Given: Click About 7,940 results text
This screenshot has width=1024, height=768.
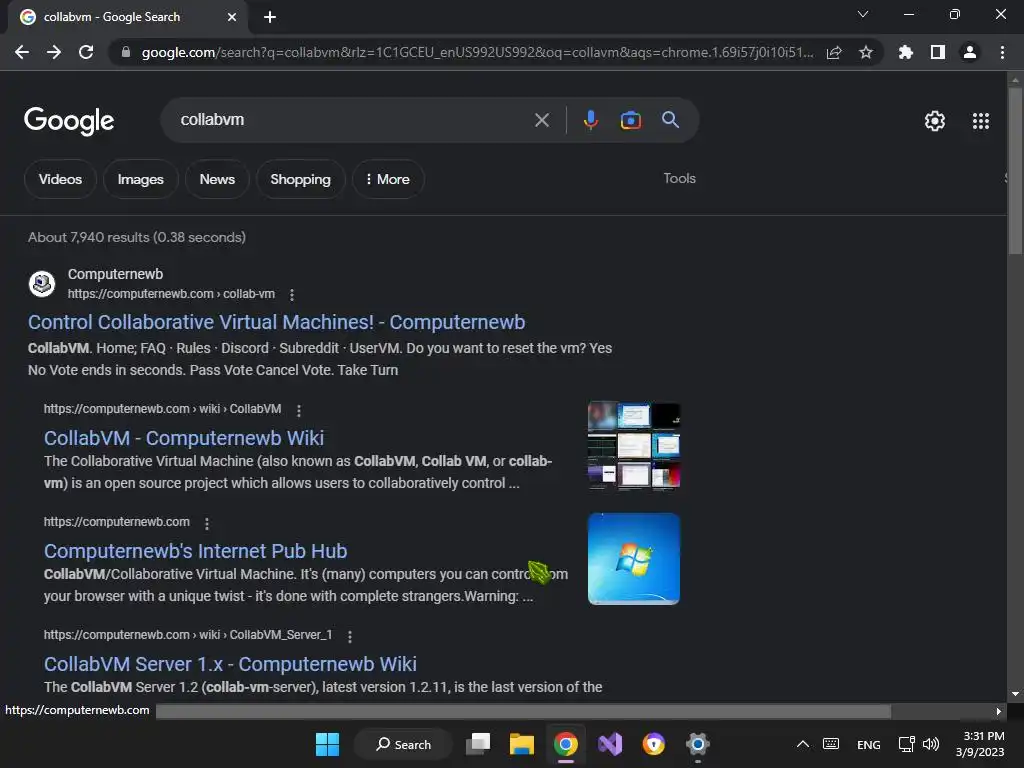Looking at the screenshot, I should [136, 237].
